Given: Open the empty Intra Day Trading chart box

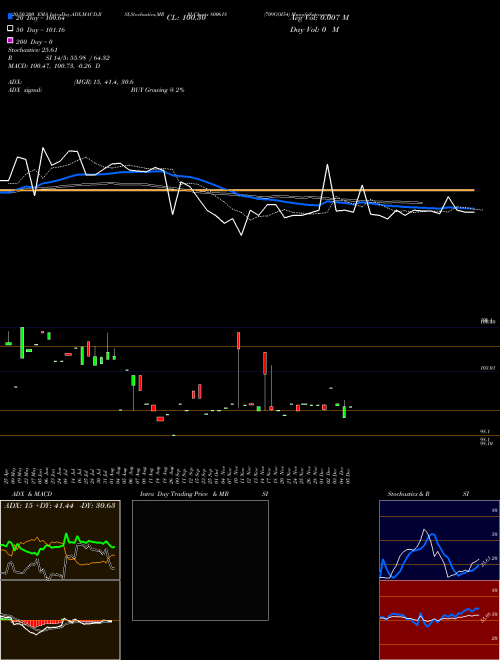Looking at the screenshot, I should coord(200,560).
